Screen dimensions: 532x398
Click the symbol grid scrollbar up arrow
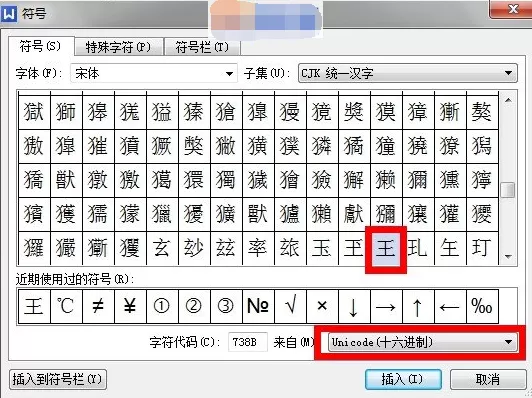pos(508,100)
